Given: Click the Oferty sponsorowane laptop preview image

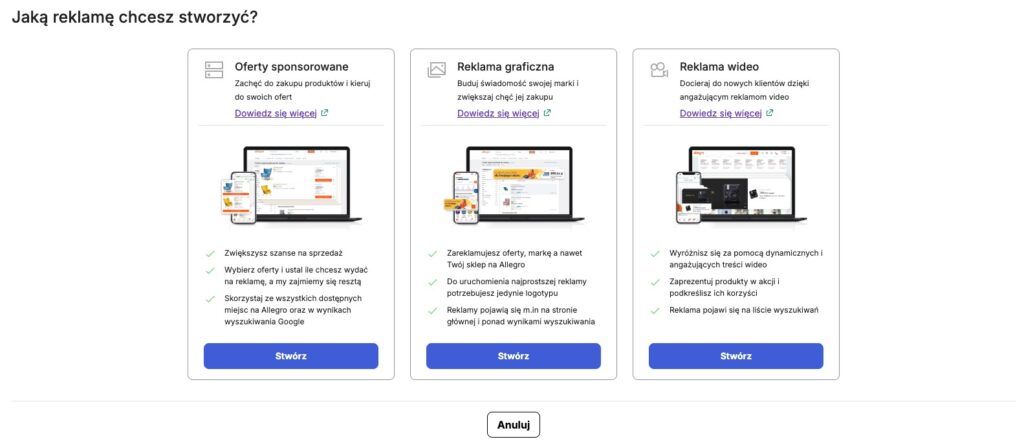Looking at the screenshot, I should coord(291,185).
